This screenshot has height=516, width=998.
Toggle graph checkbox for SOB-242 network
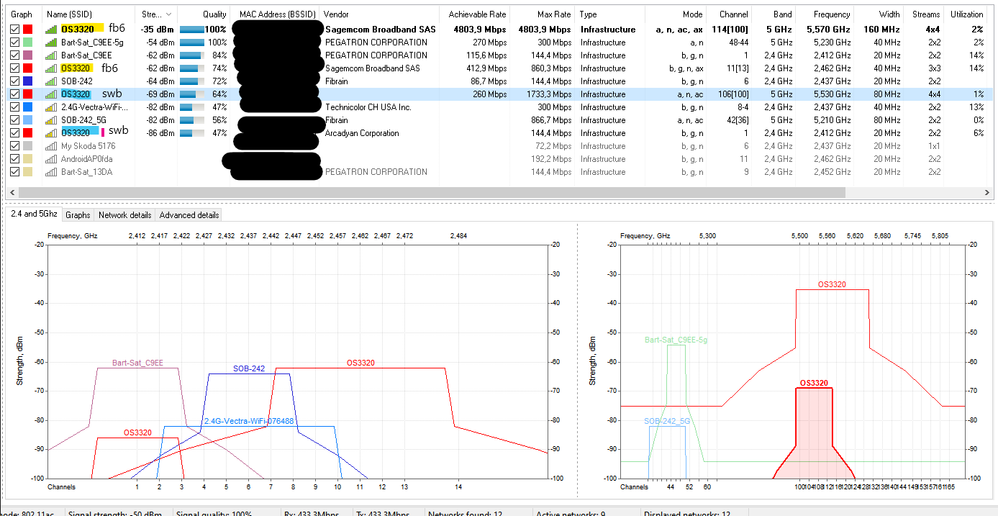(14, 80)
